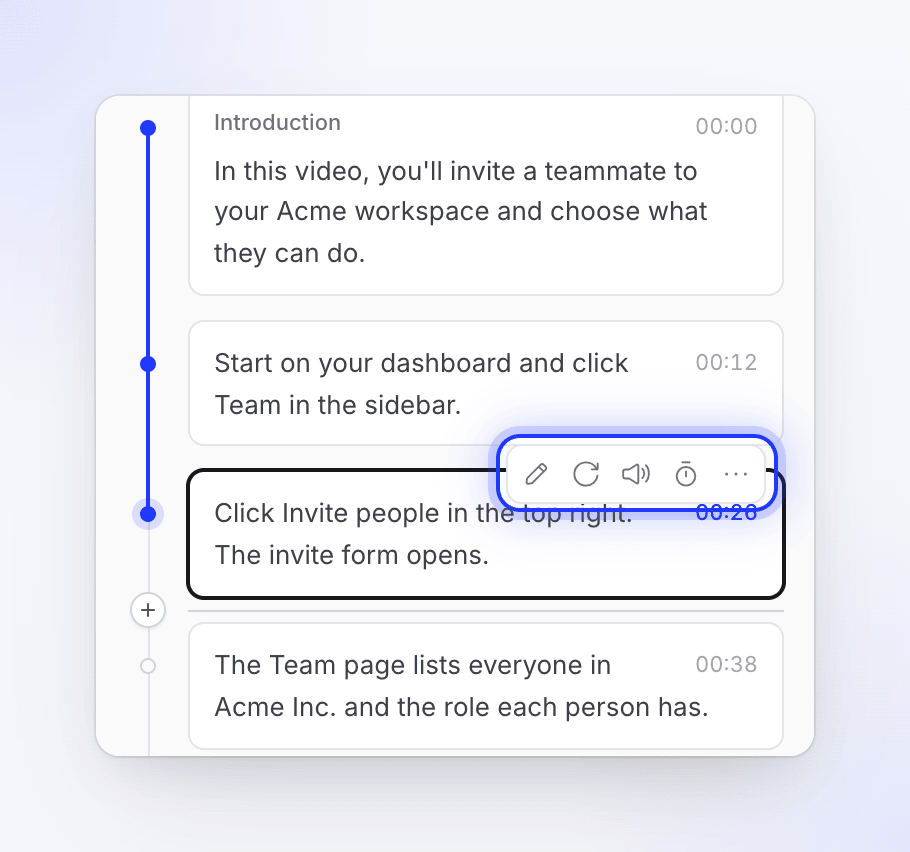The height and width of the screenshot is (852, 910).
Task: Click 'The invite form opens.' text
Action: (x=352, y=555)
